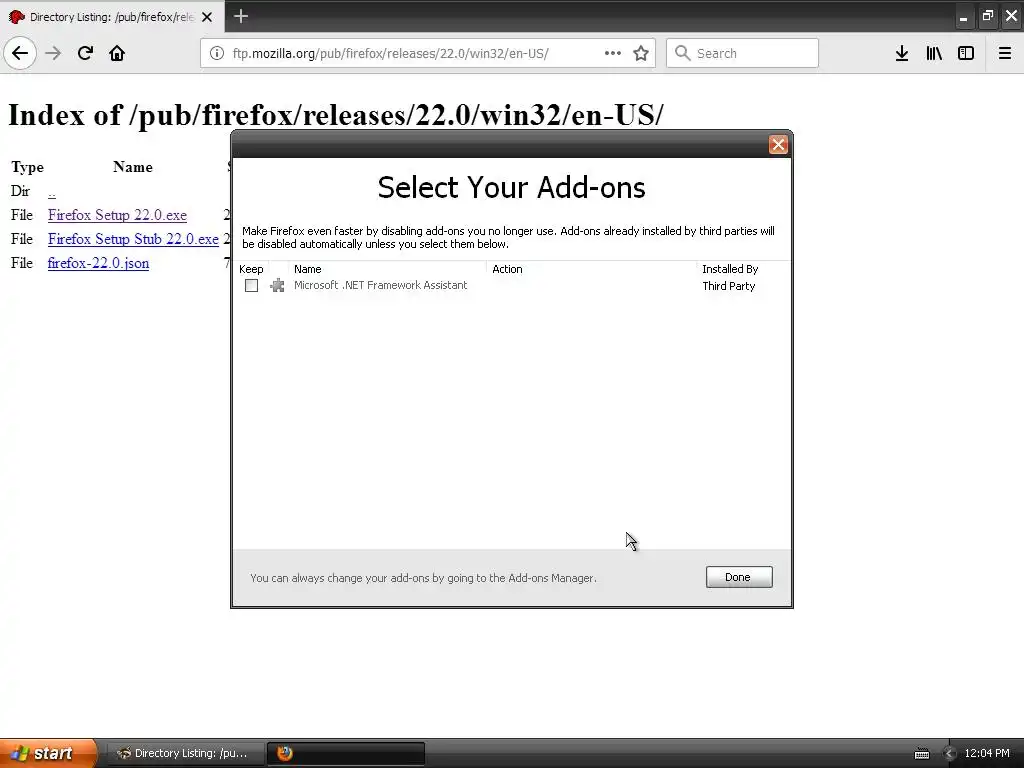This screenshot has height=768, width=1024.
Task: Show site information icon in address bar
Action: [x=217, y=53]
